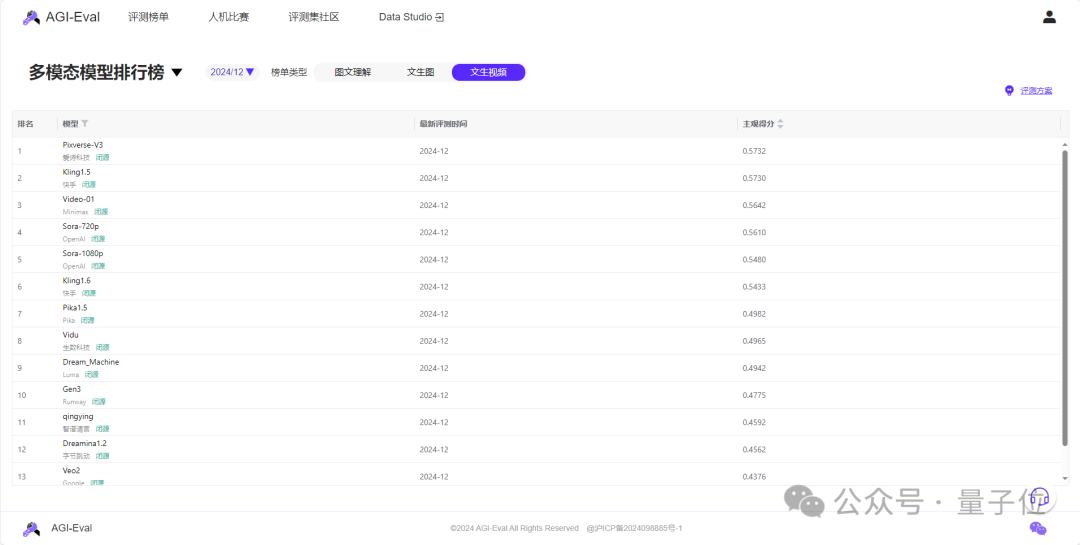Select the qingying model name
Screen dimensions: 1080x545
pyautogui.click(x=78, y=417)
